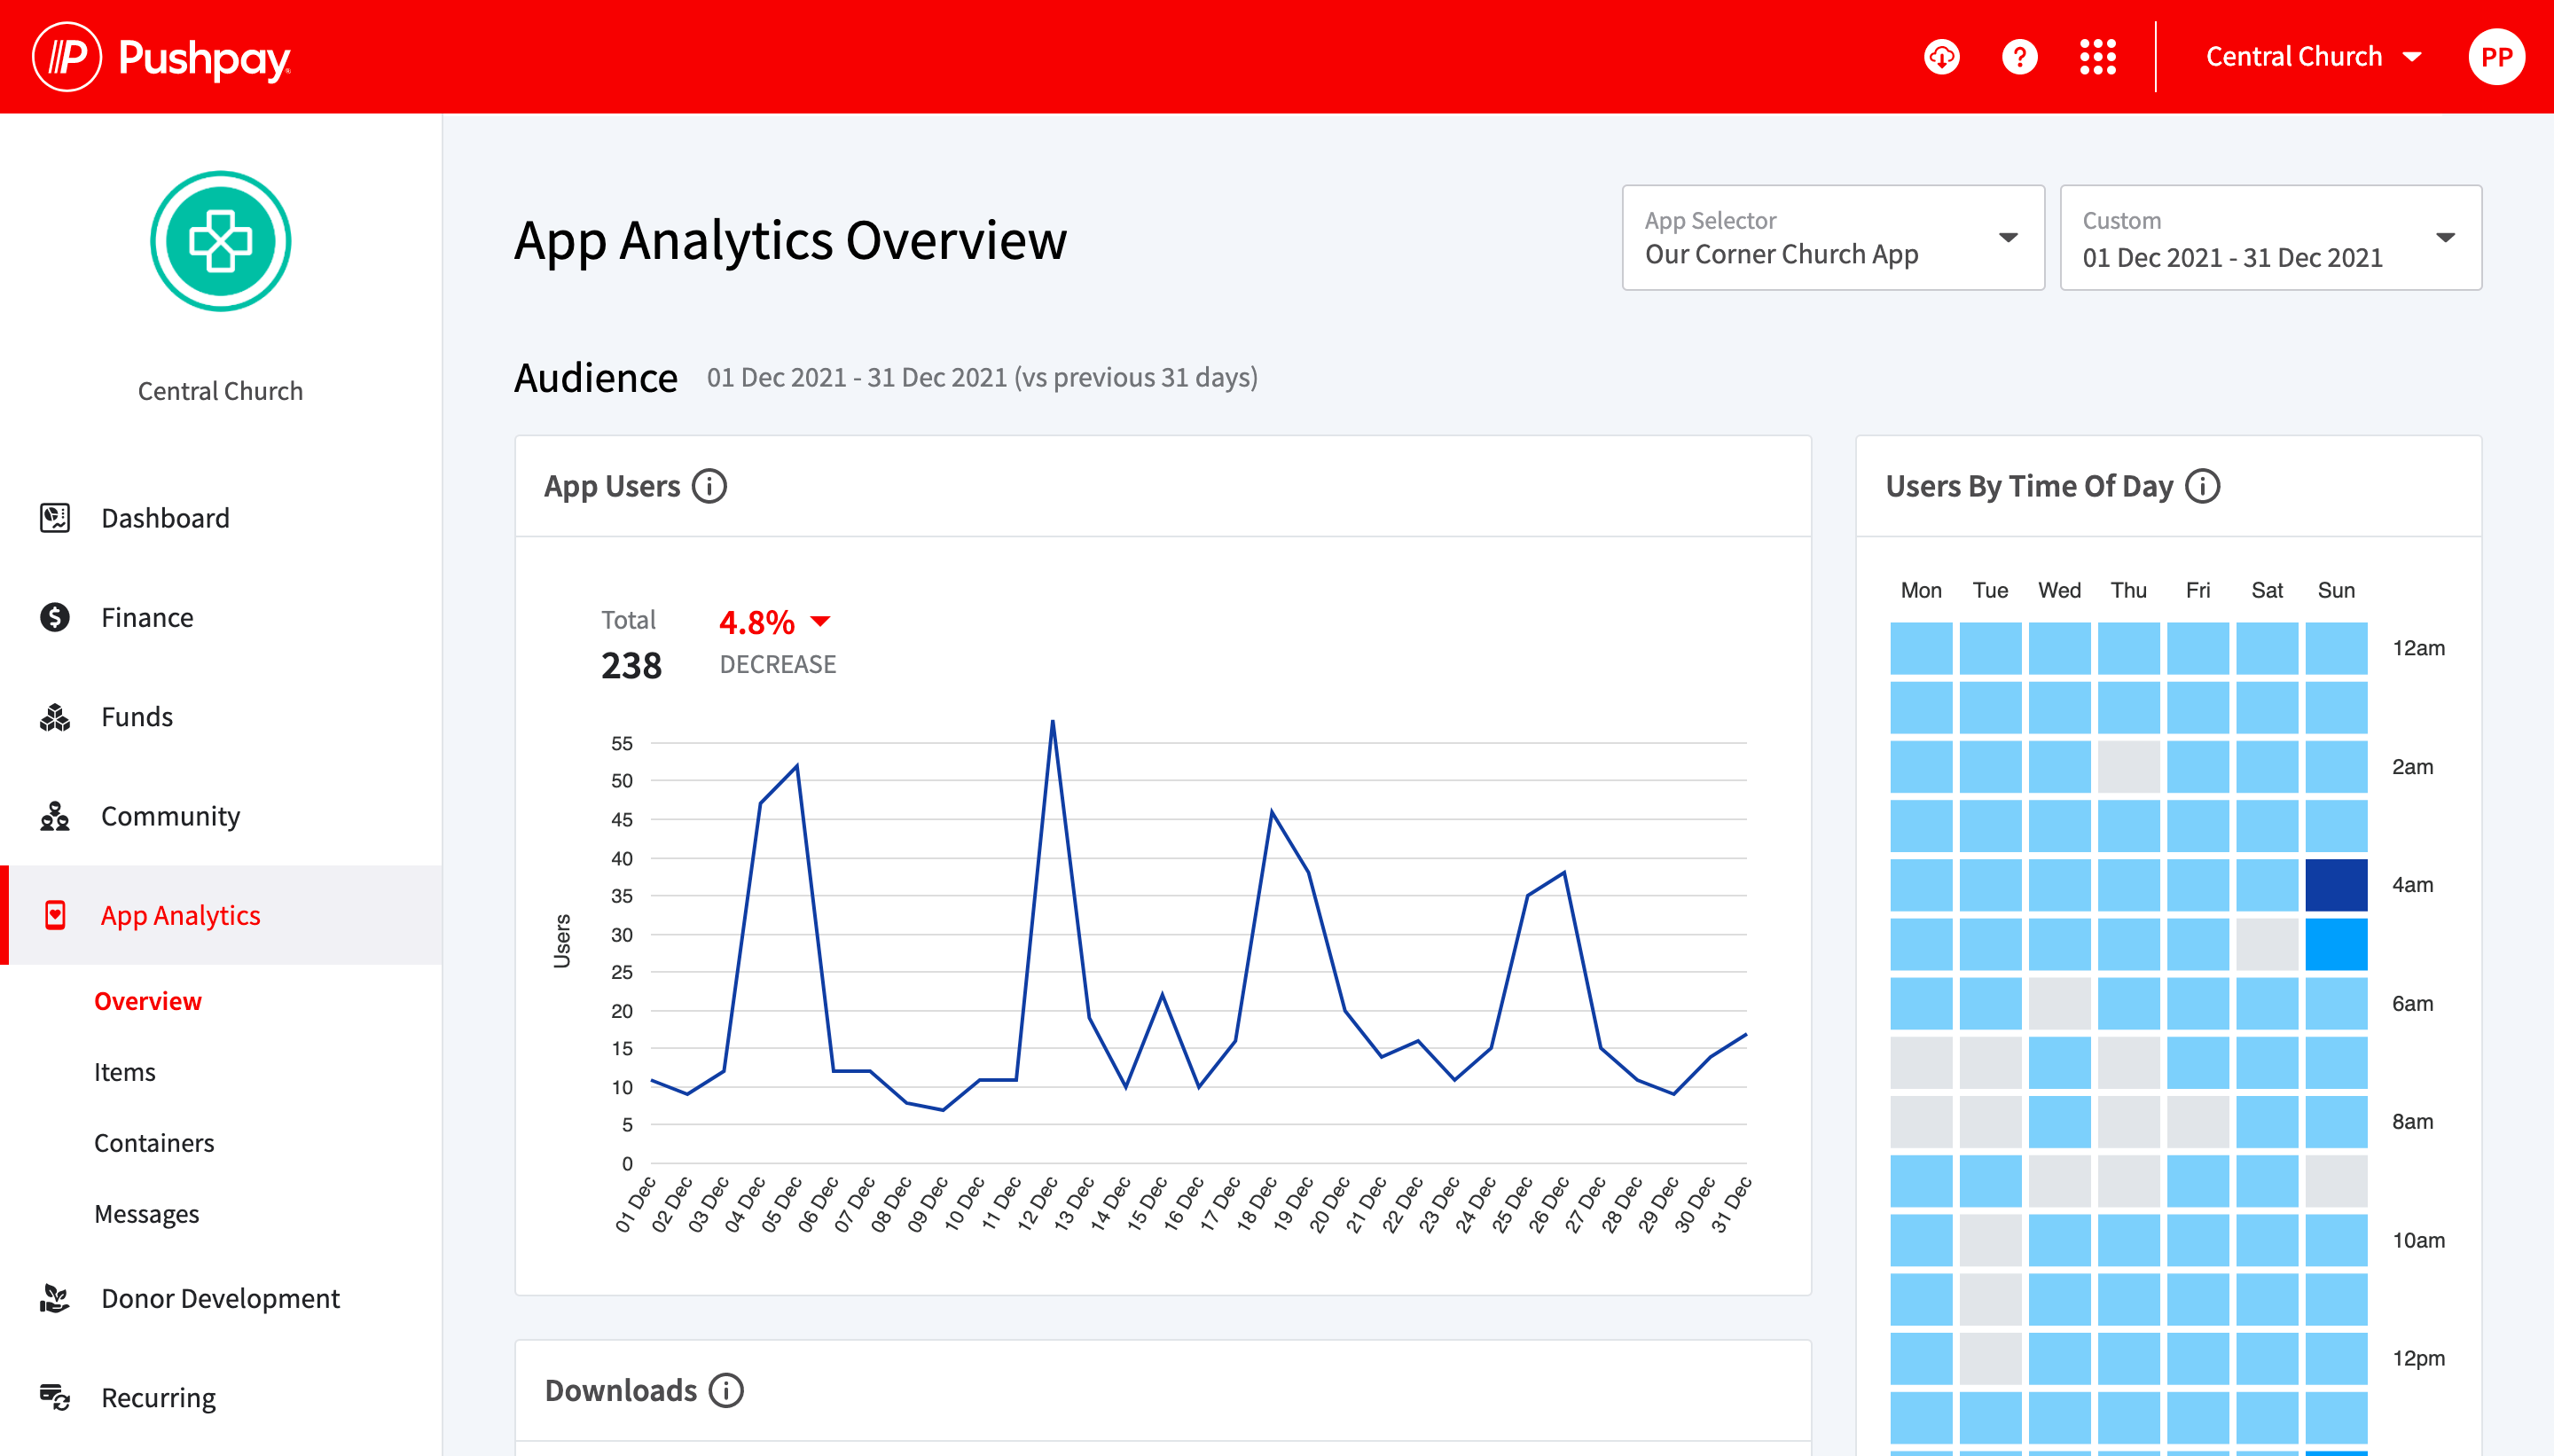Open the Recurring section
Screen dimensions: 2554x1456
pos(157,1397)
